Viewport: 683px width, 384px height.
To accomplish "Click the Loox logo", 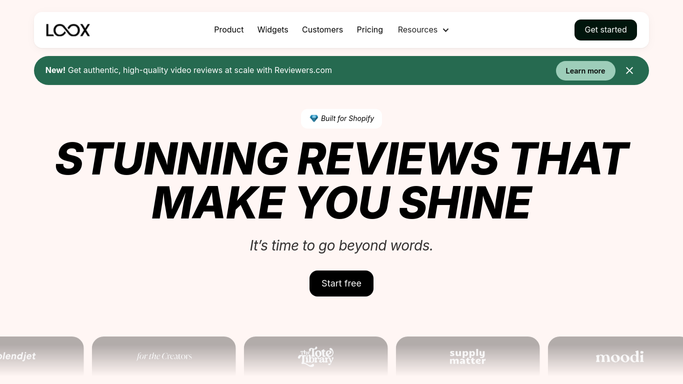I will pyautogui.click(x=68, y=30).
